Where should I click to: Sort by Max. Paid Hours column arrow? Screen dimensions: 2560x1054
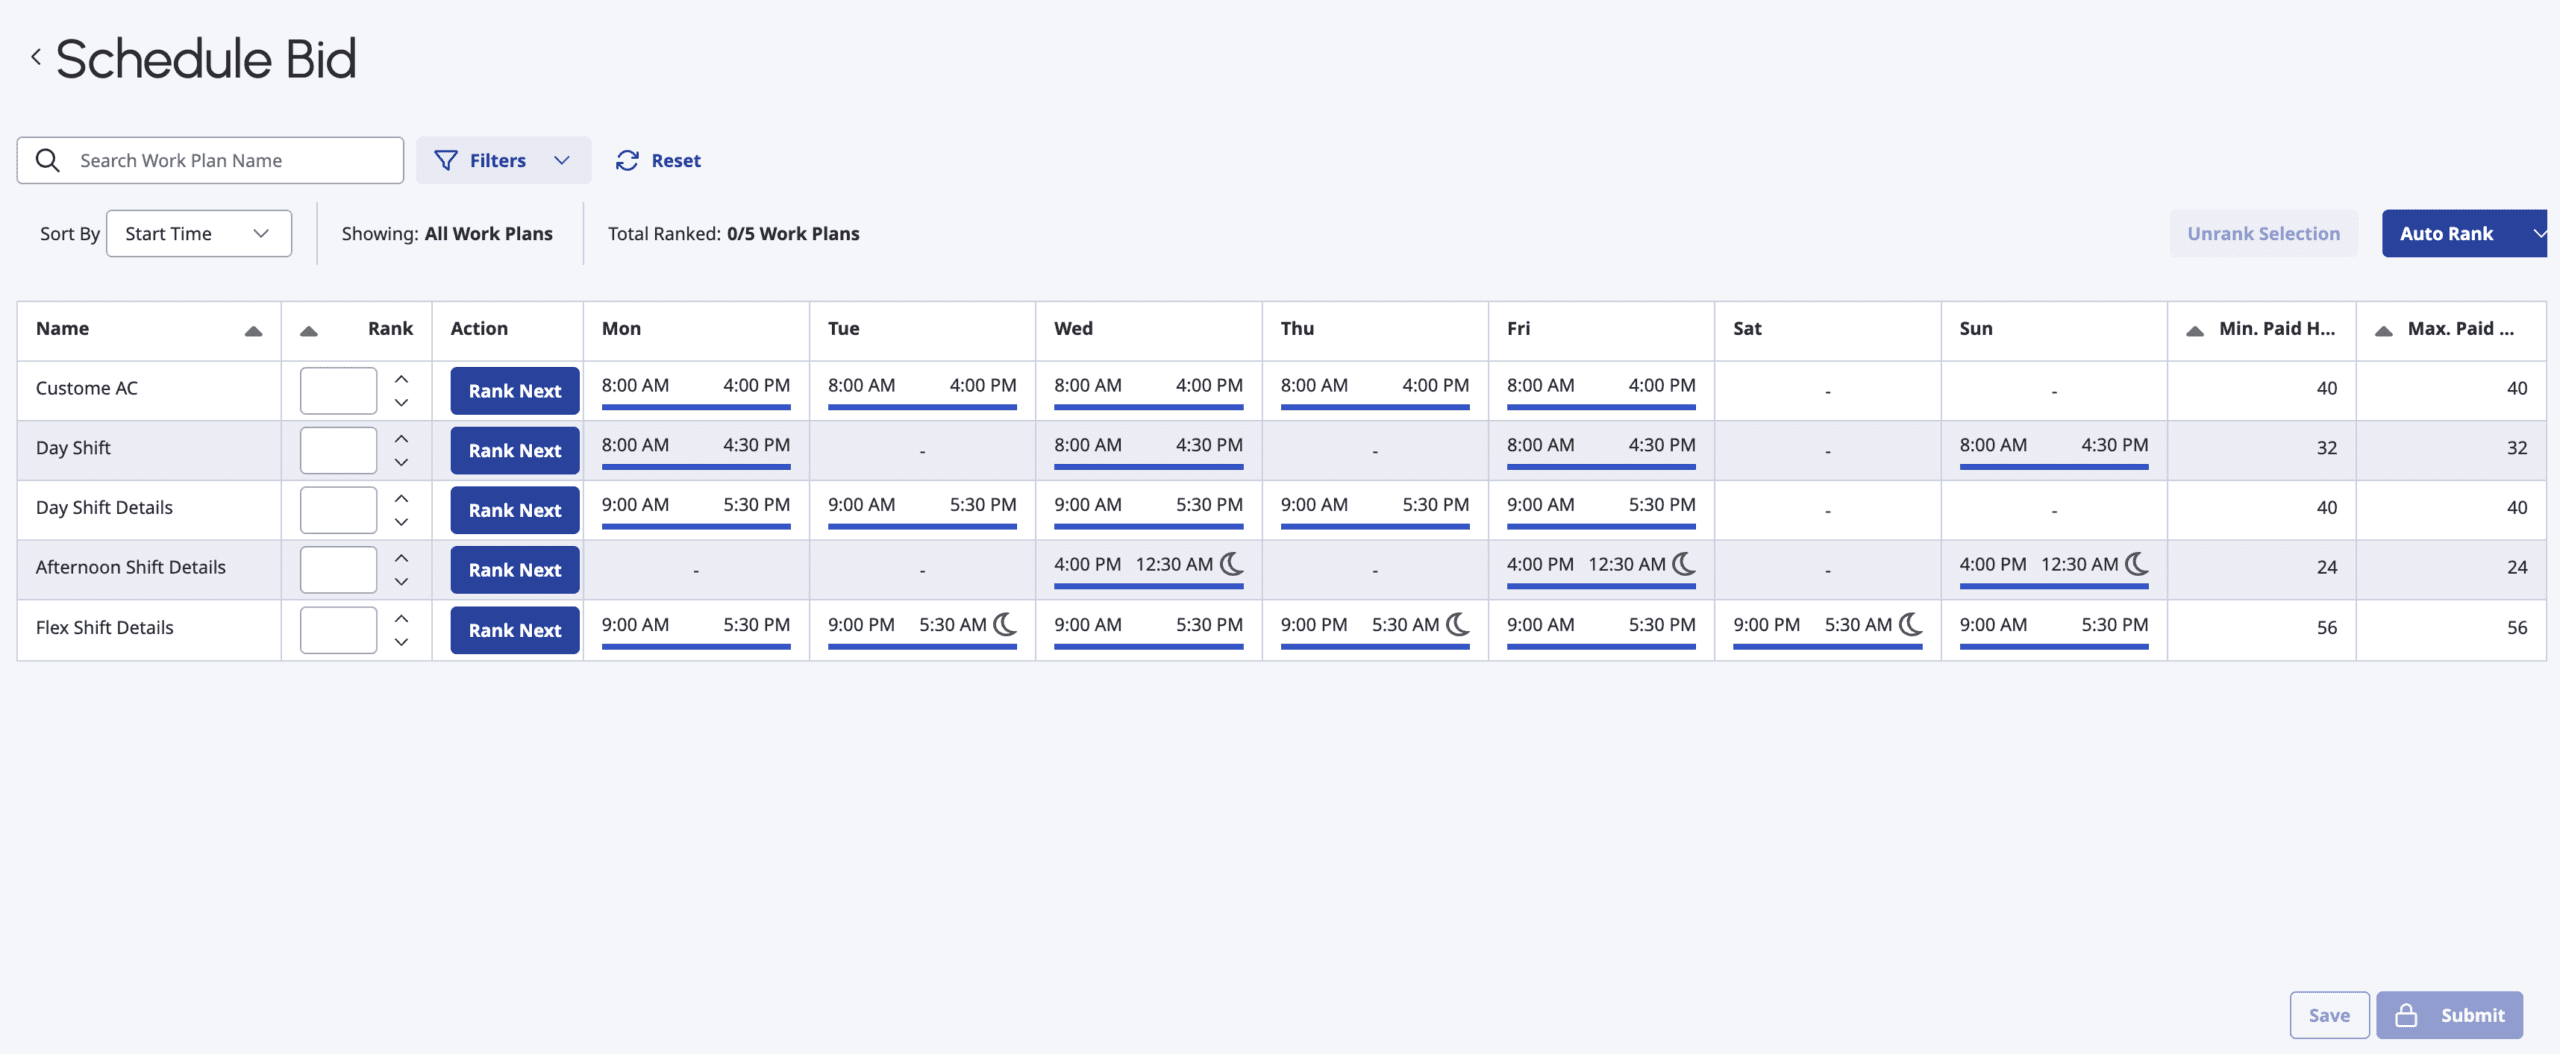tap(2384, 331)
